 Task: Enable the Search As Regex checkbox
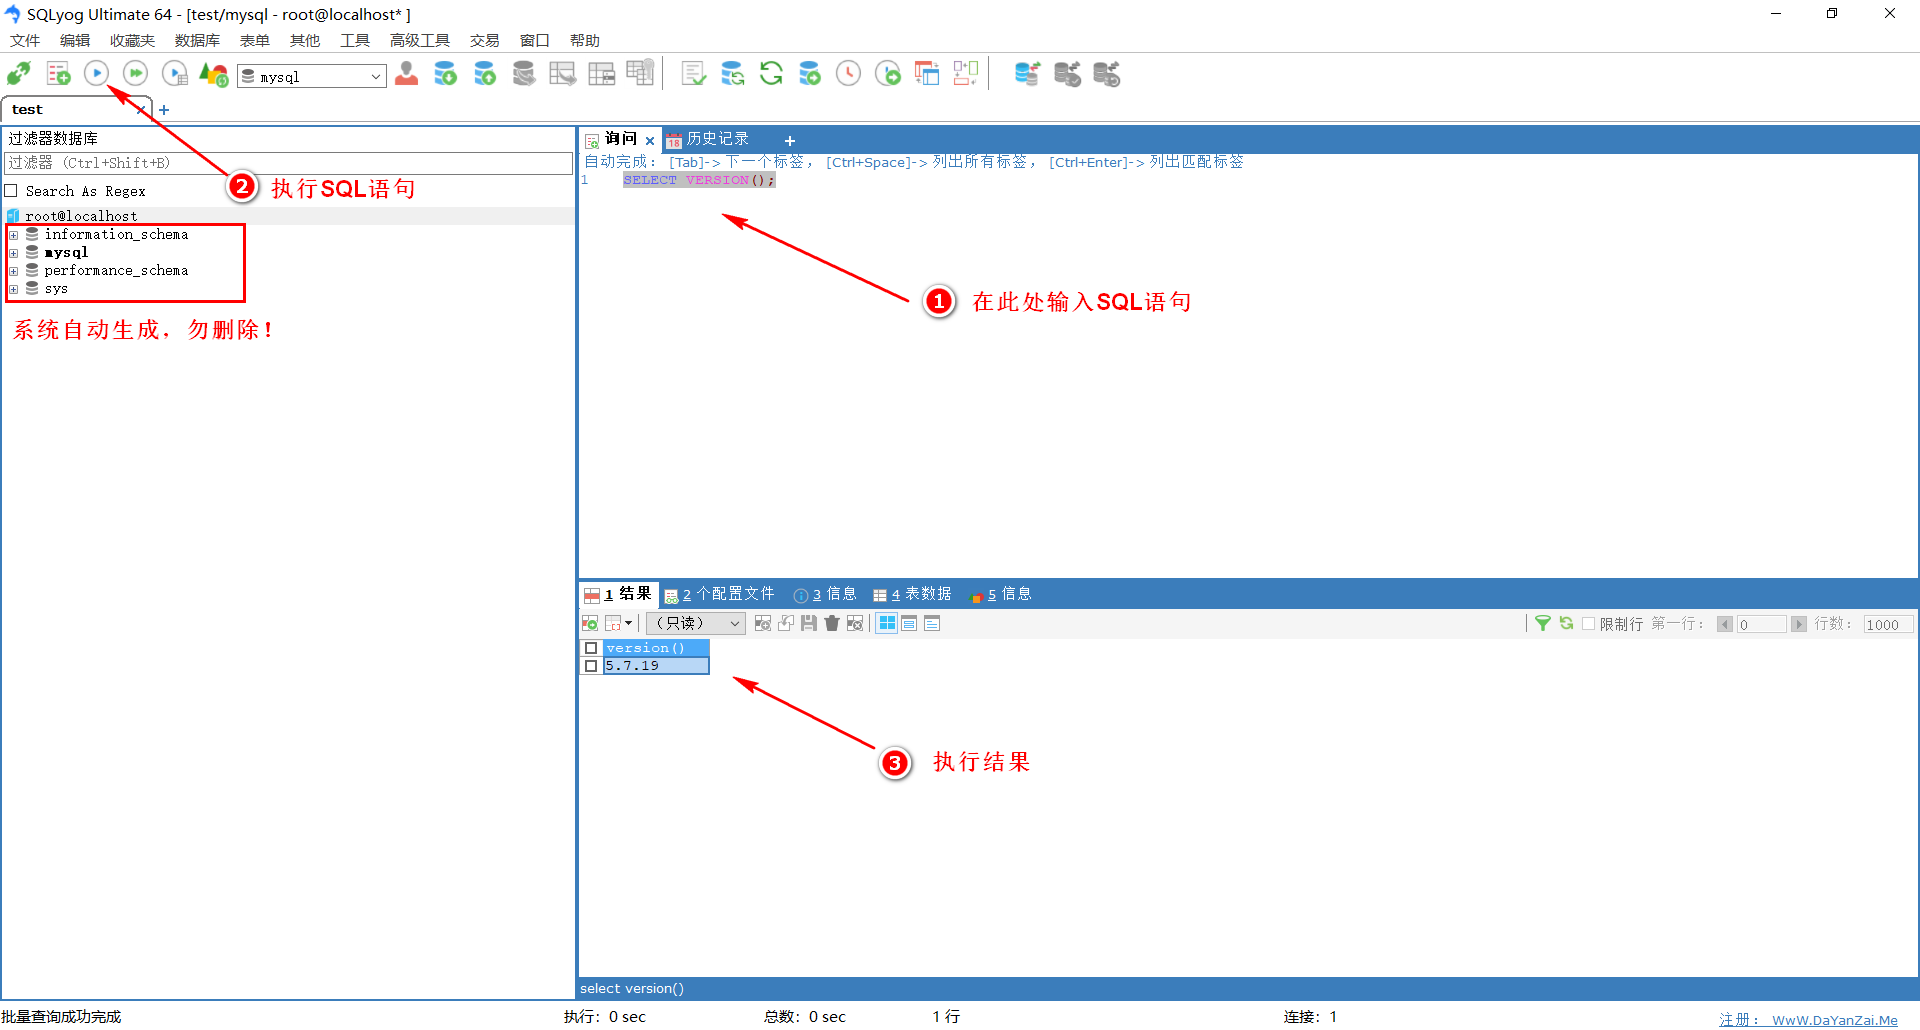point(11,190)
